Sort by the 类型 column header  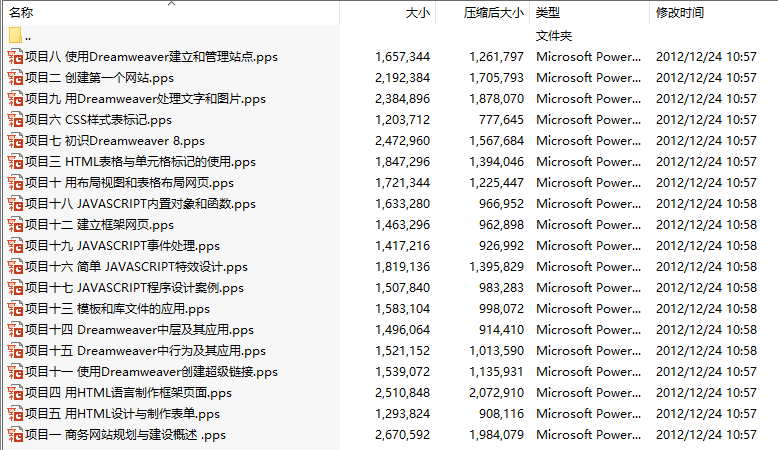click(548, 13)
